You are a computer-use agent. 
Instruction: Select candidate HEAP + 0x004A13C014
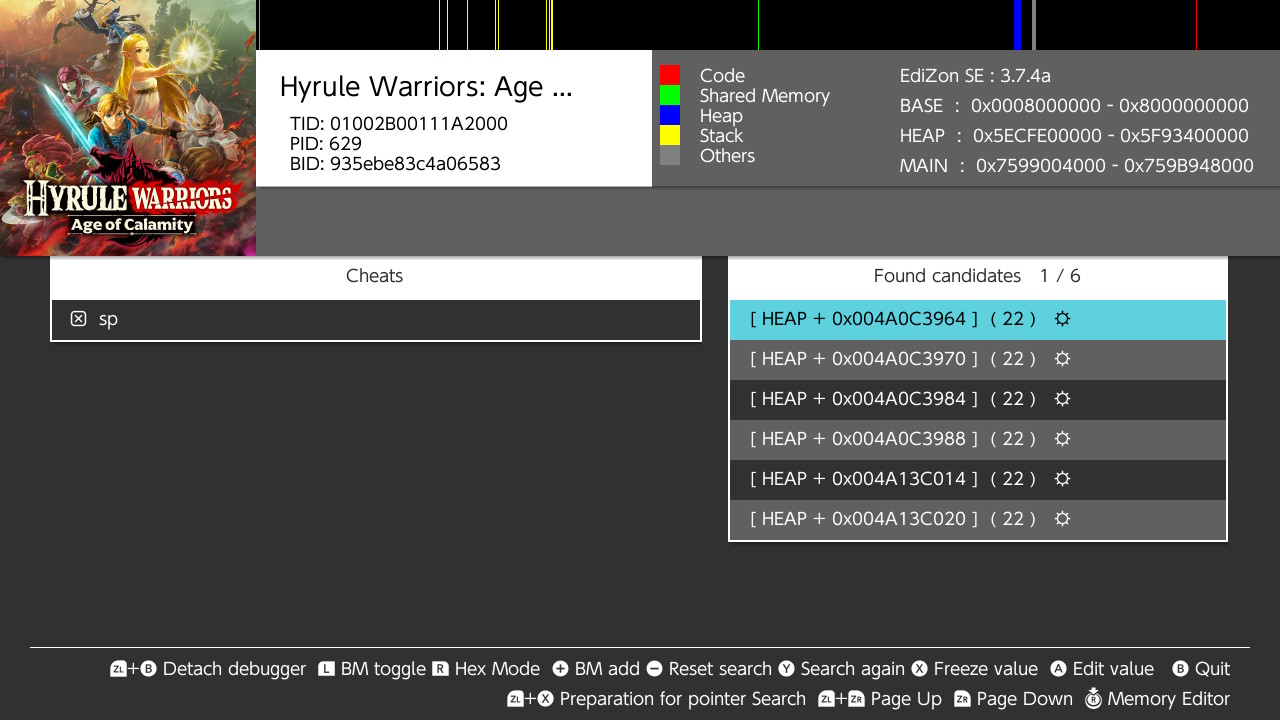point(978,479)
